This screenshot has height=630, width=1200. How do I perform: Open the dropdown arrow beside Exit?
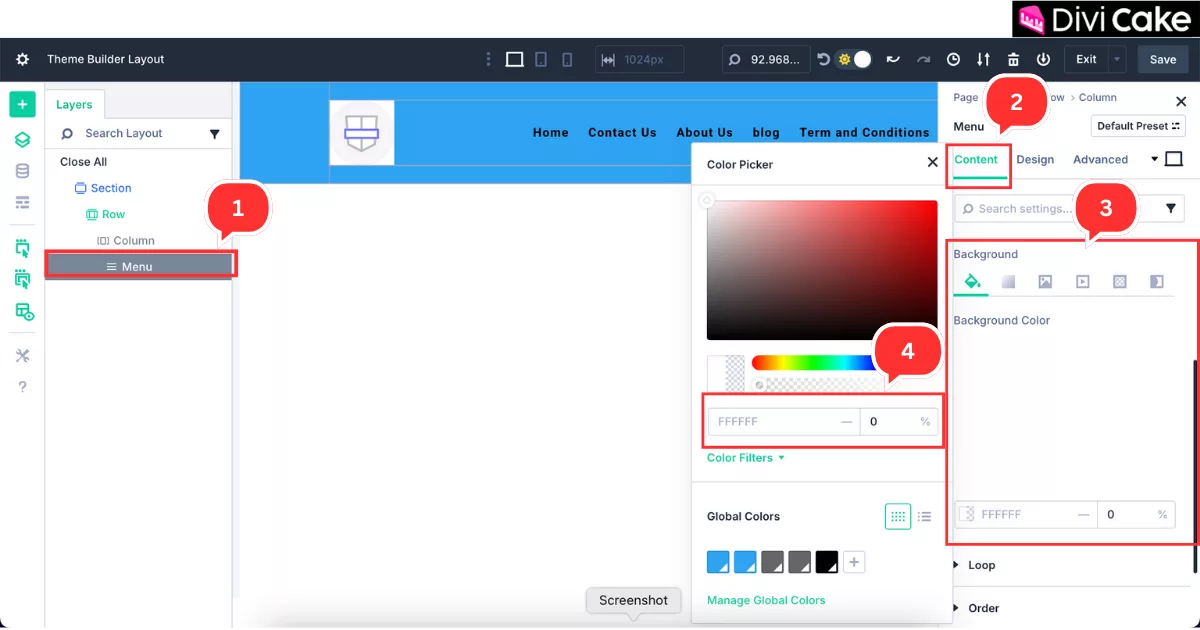click(x=1117, y=59)
